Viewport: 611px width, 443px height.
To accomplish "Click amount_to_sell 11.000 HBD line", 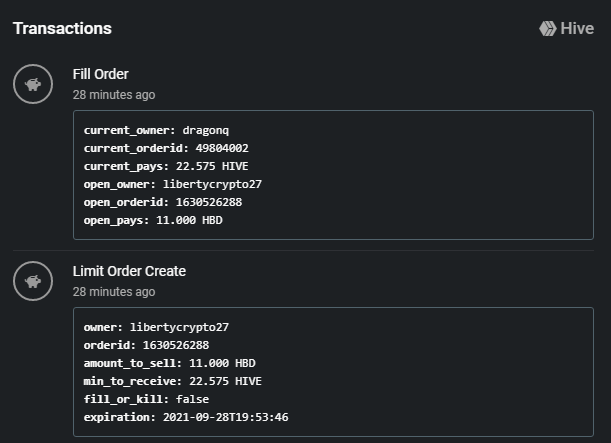I will 170,363.
